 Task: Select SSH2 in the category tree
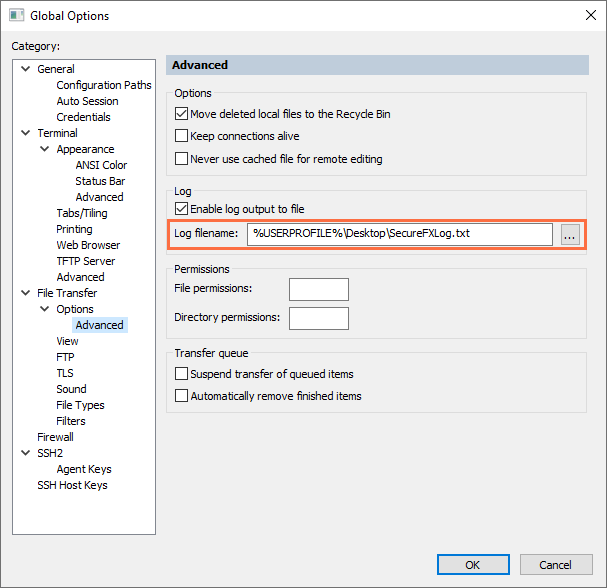pos(50,453)
